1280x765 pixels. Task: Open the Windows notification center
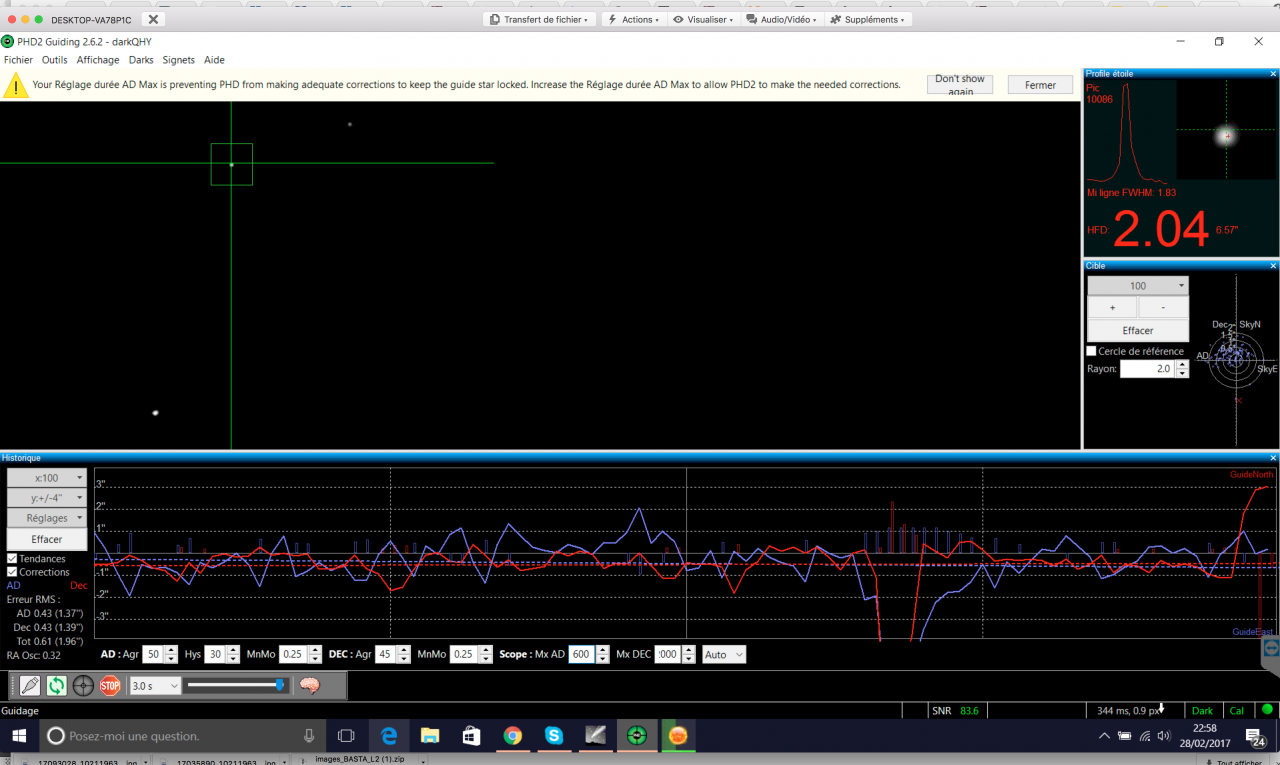pos(1254,737)
